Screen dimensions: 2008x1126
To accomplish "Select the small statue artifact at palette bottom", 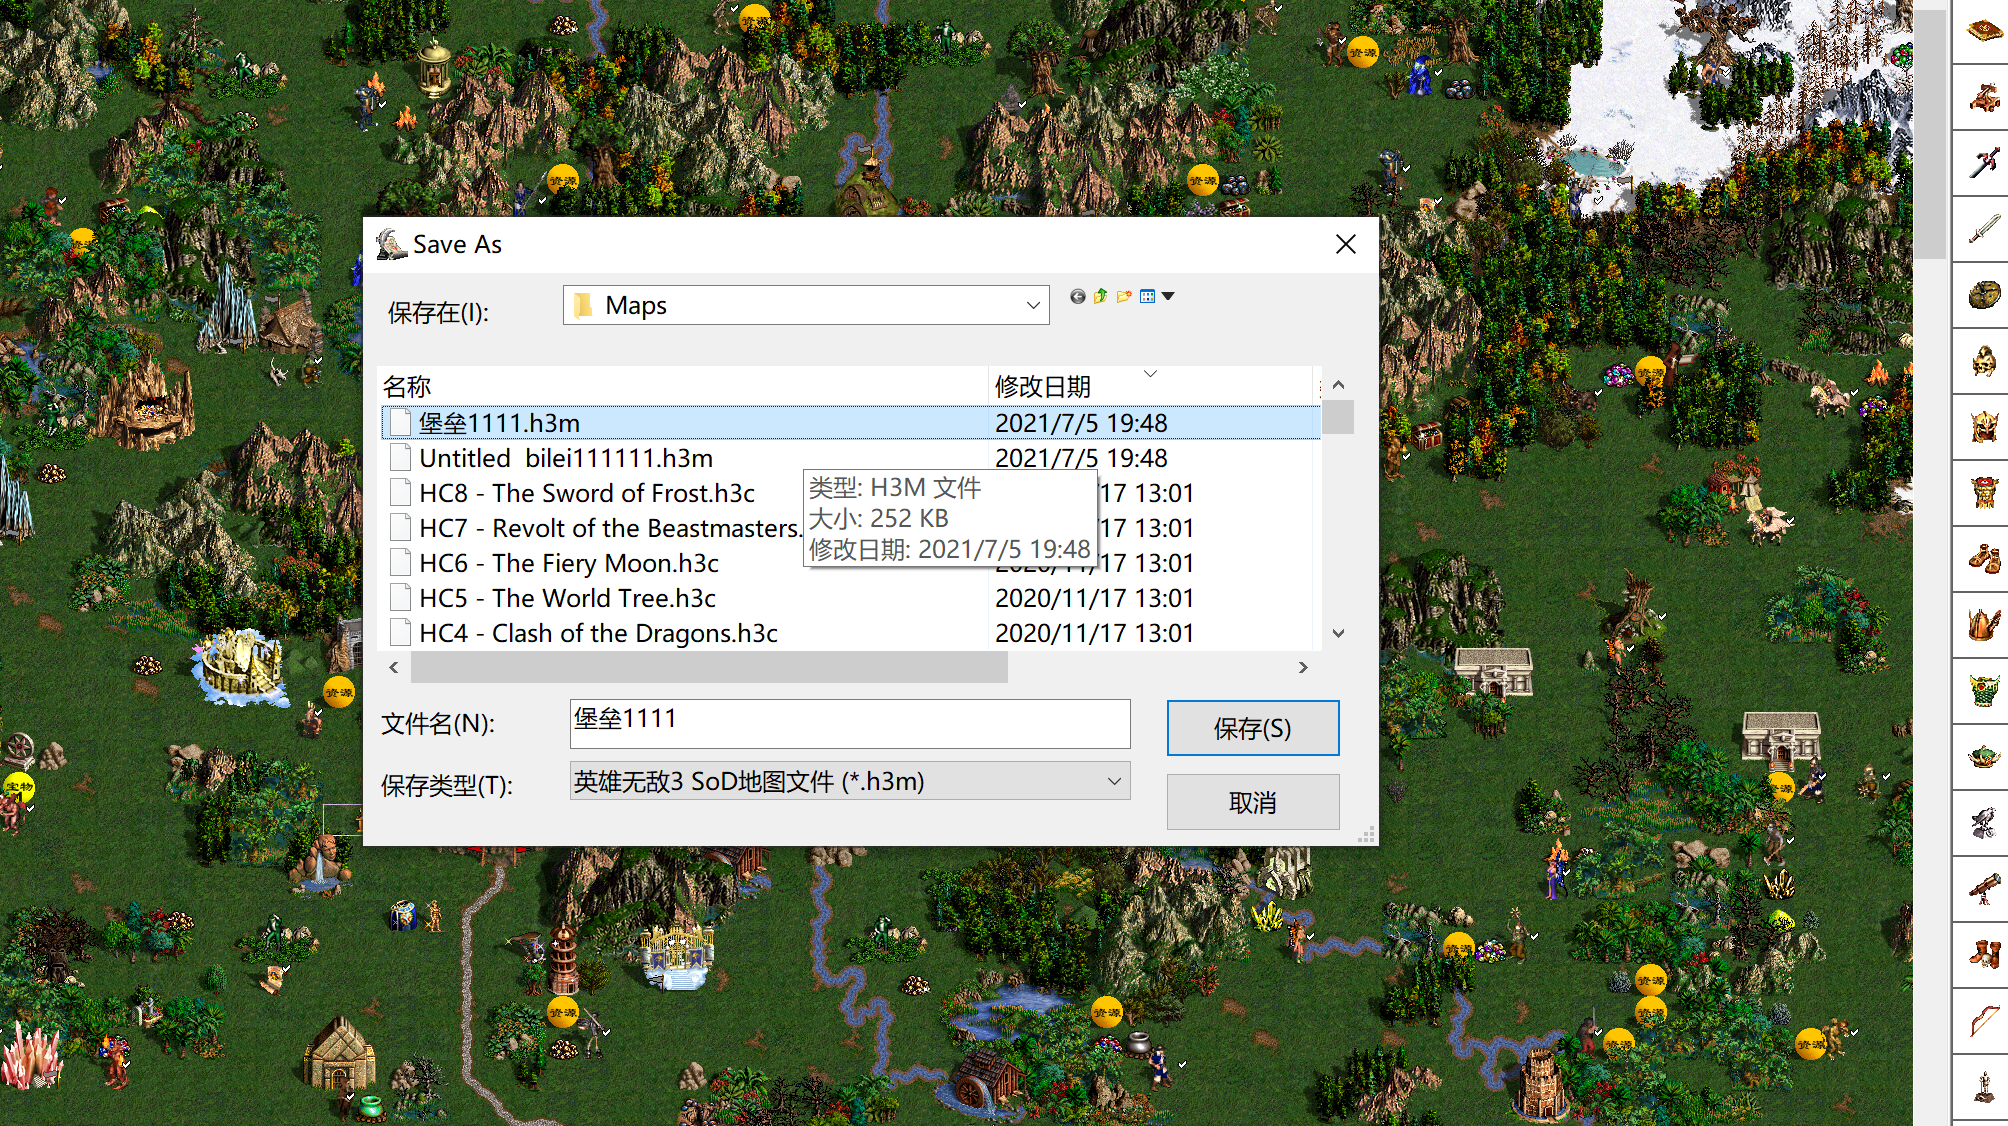I will 1985,1087.
